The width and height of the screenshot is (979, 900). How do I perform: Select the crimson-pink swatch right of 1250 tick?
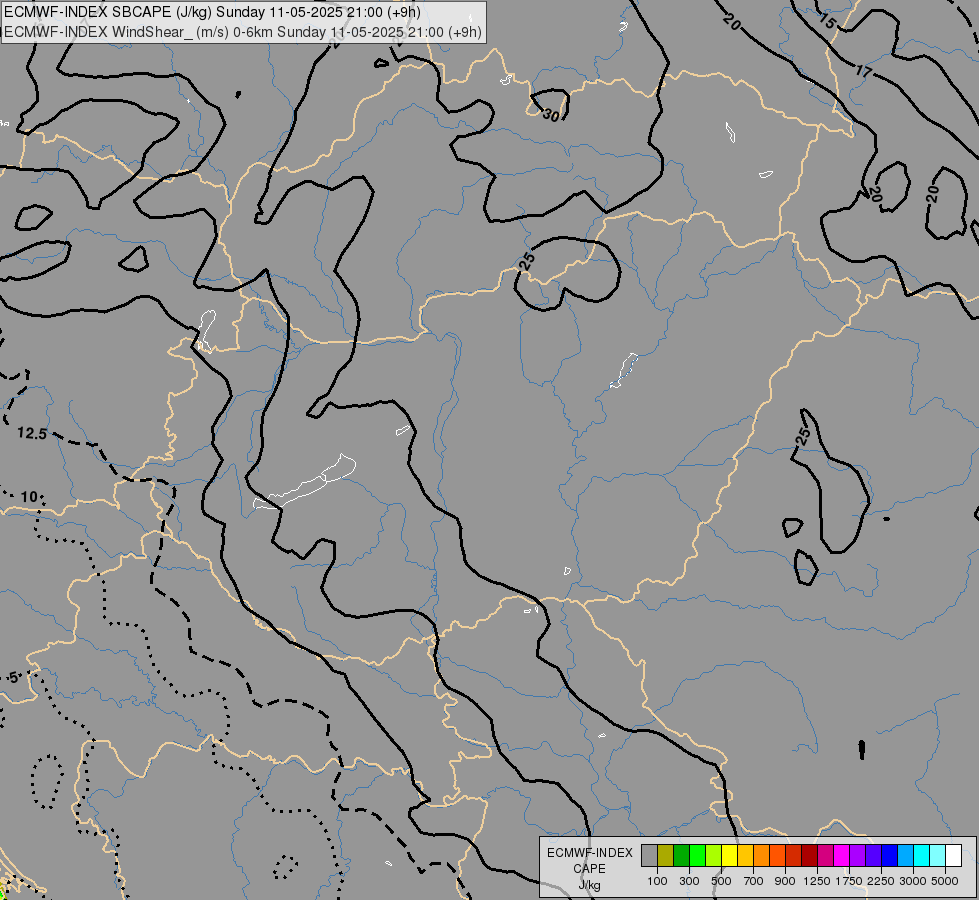[x=825, y=855]
